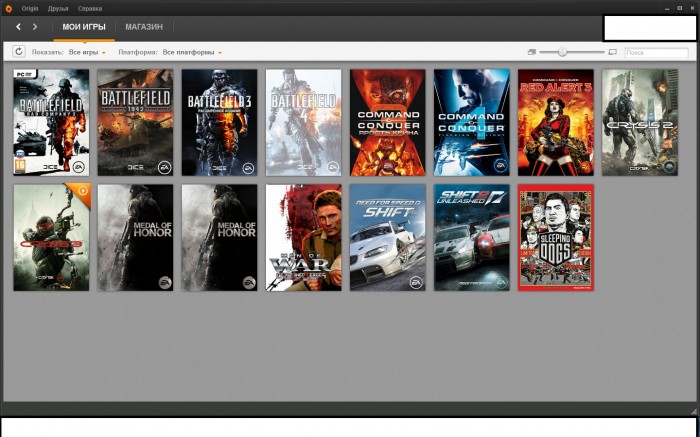Click the tile size slider handle
This screenshot has height=437, width=700.
click(x=562, y=52)
